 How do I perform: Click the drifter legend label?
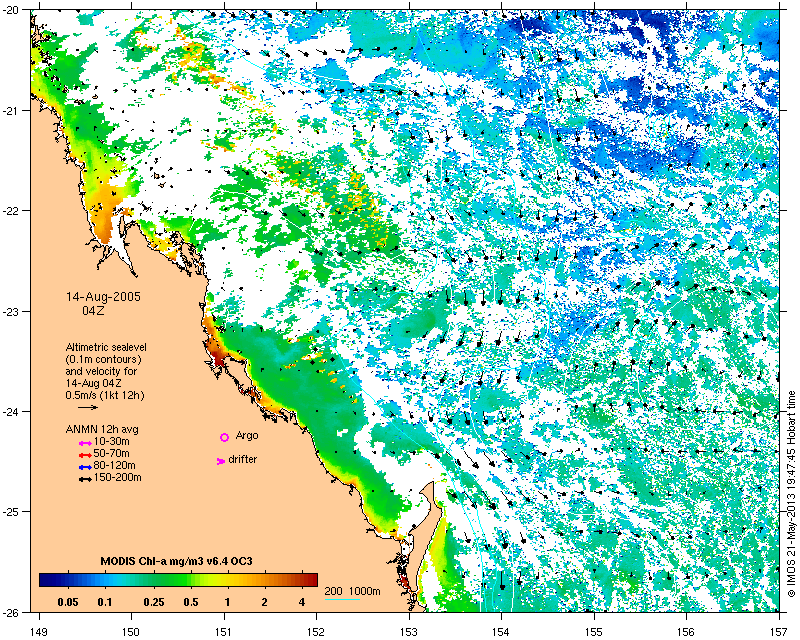(242, 459)
